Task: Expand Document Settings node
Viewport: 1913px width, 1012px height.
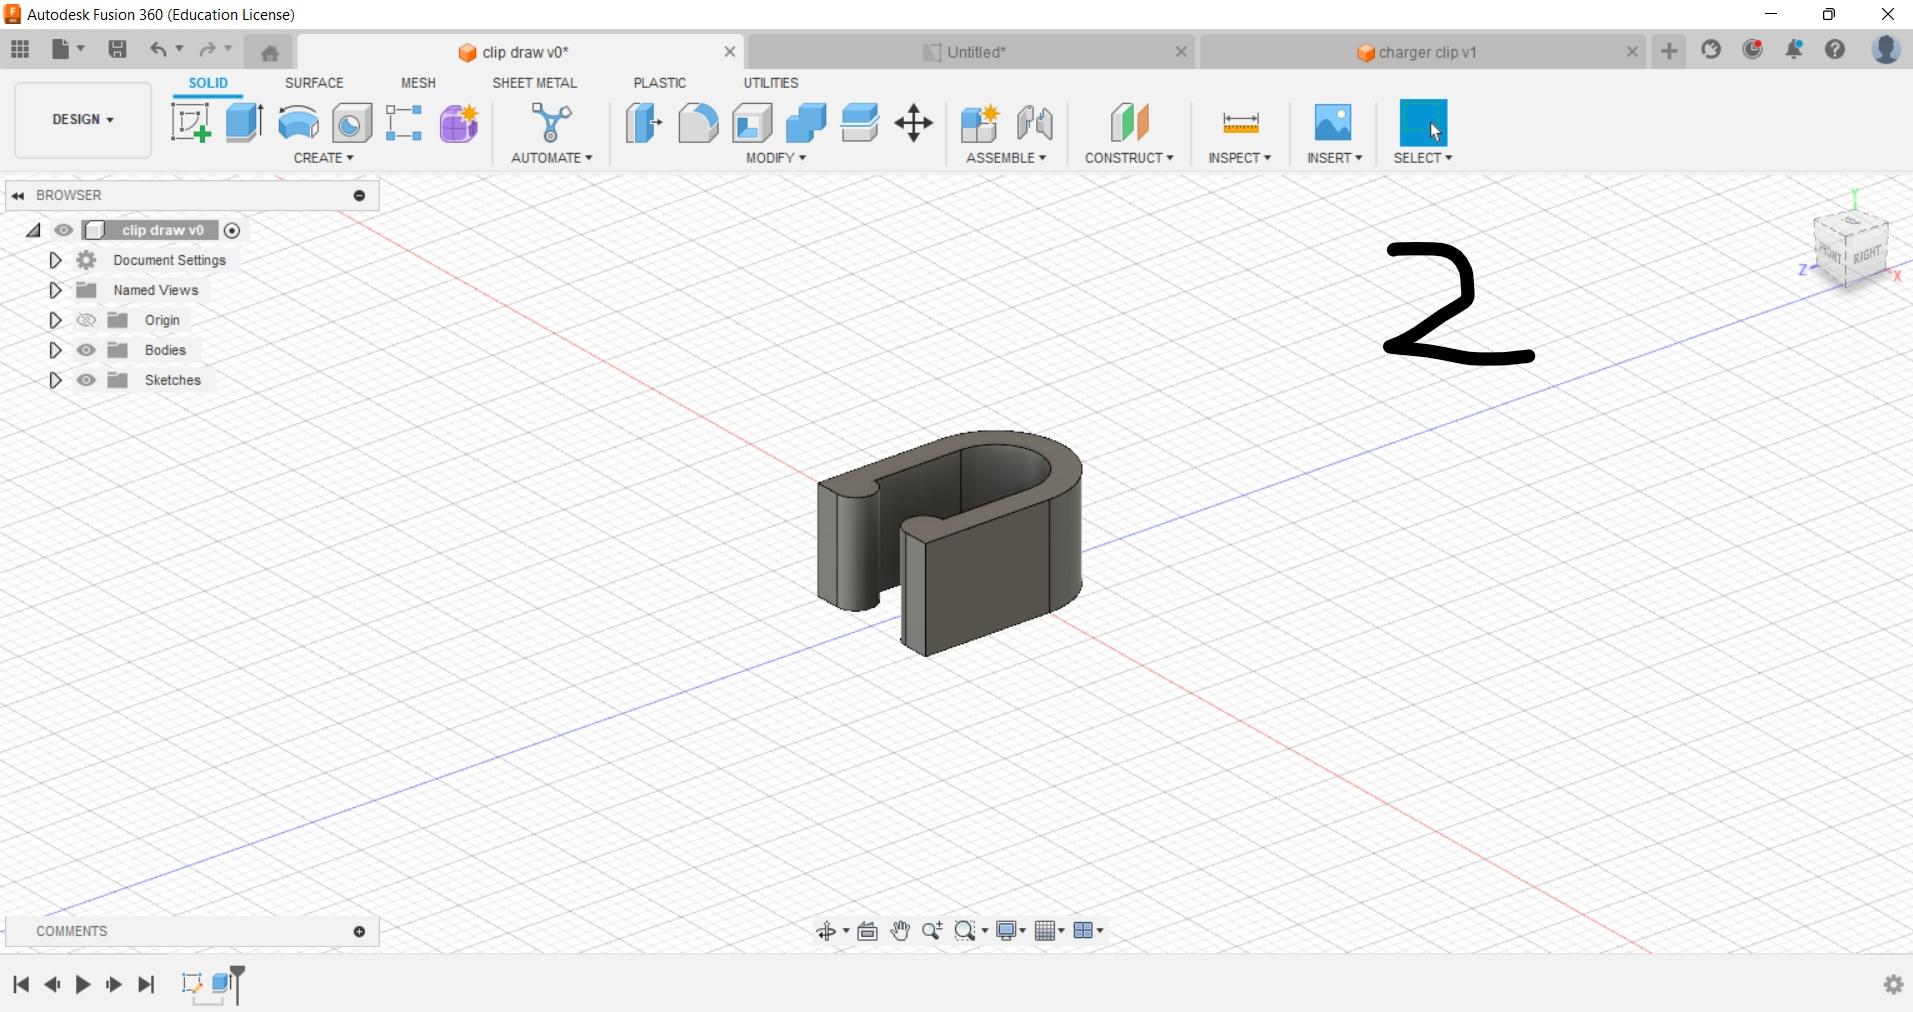Action: (55, 260)
